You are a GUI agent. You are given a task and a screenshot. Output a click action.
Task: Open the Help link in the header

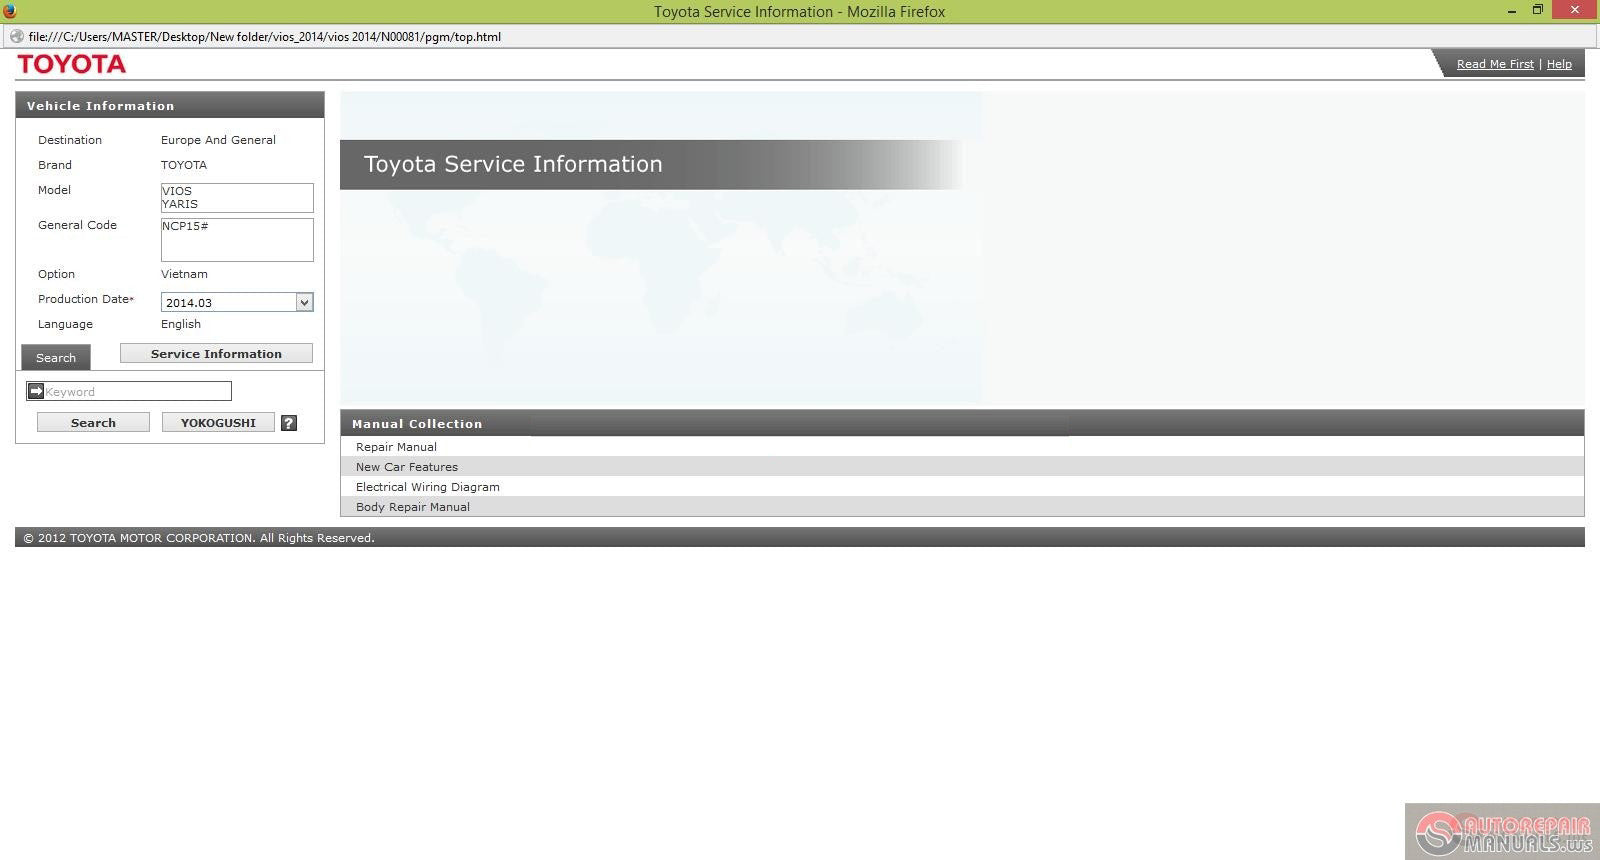pyautogui.click(x=1559, y=64)
